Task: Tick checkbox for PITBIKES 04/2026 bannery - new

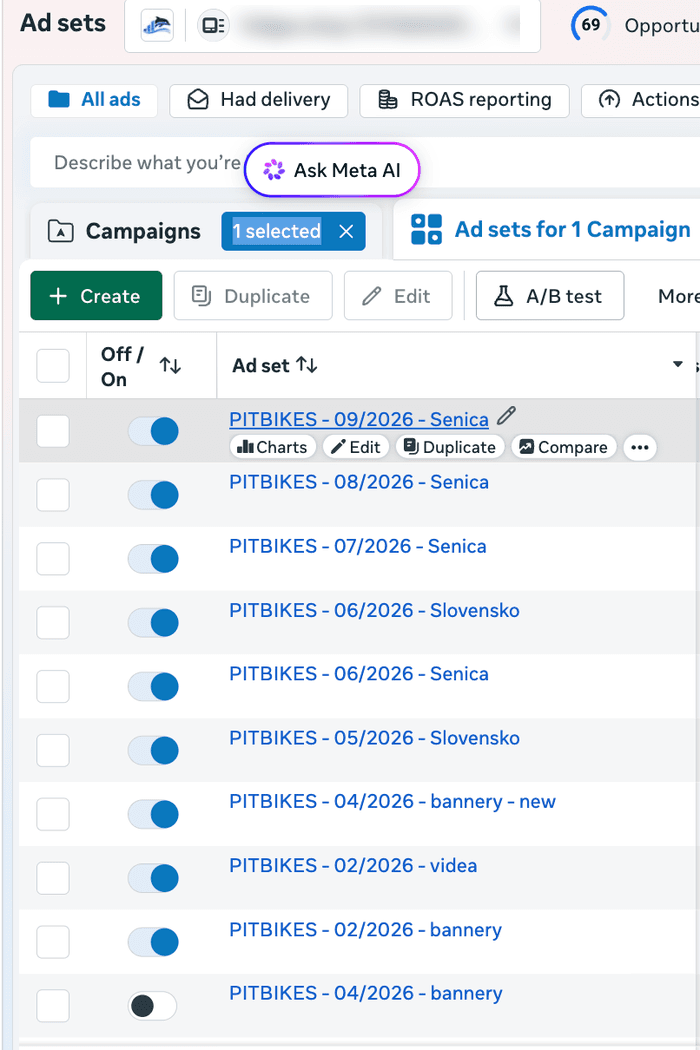Action: [53, 814]
